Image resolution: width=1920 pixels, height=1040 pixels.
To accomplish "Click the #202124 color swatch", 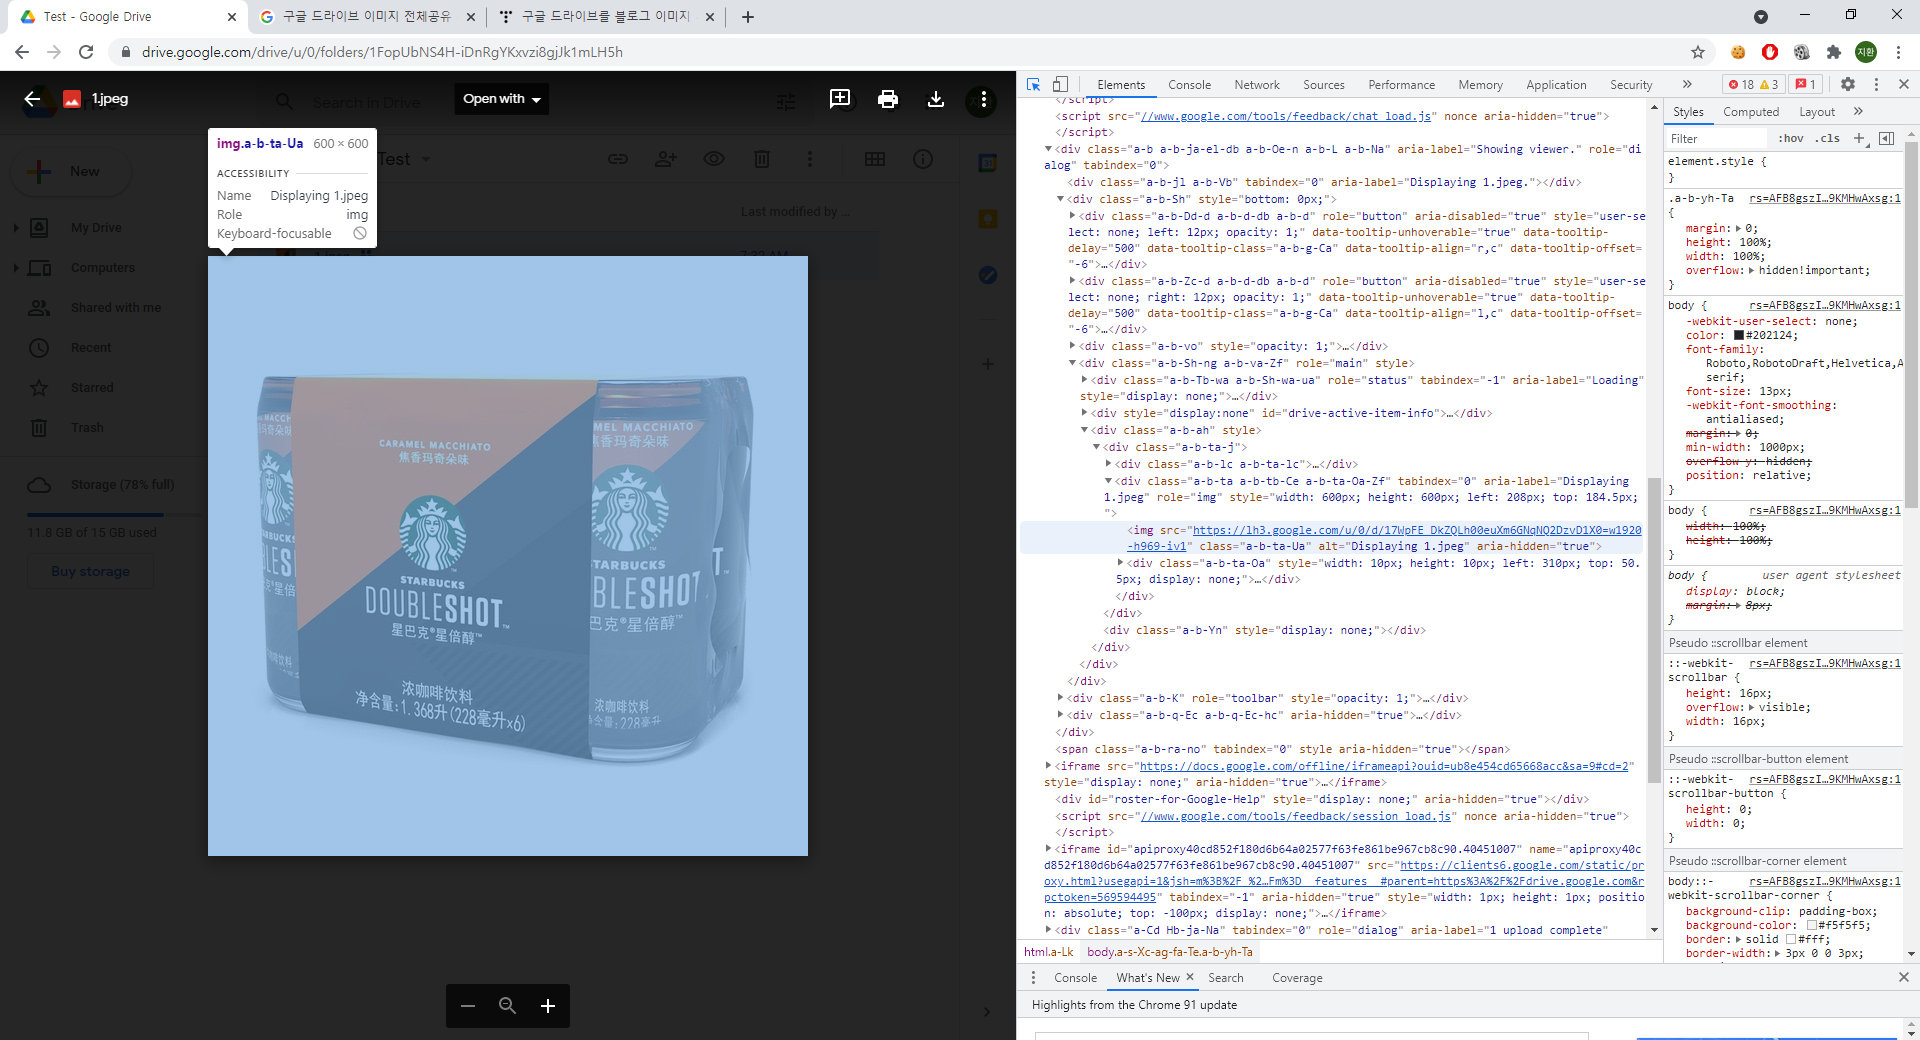I will tap(1739, 336).
